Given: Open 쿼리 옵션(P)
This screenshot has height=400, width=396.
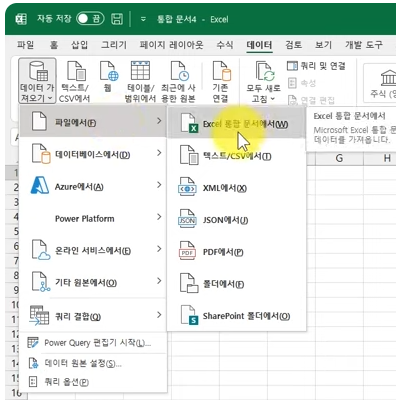Looking at the screenshot, I should tap(93, 382).
